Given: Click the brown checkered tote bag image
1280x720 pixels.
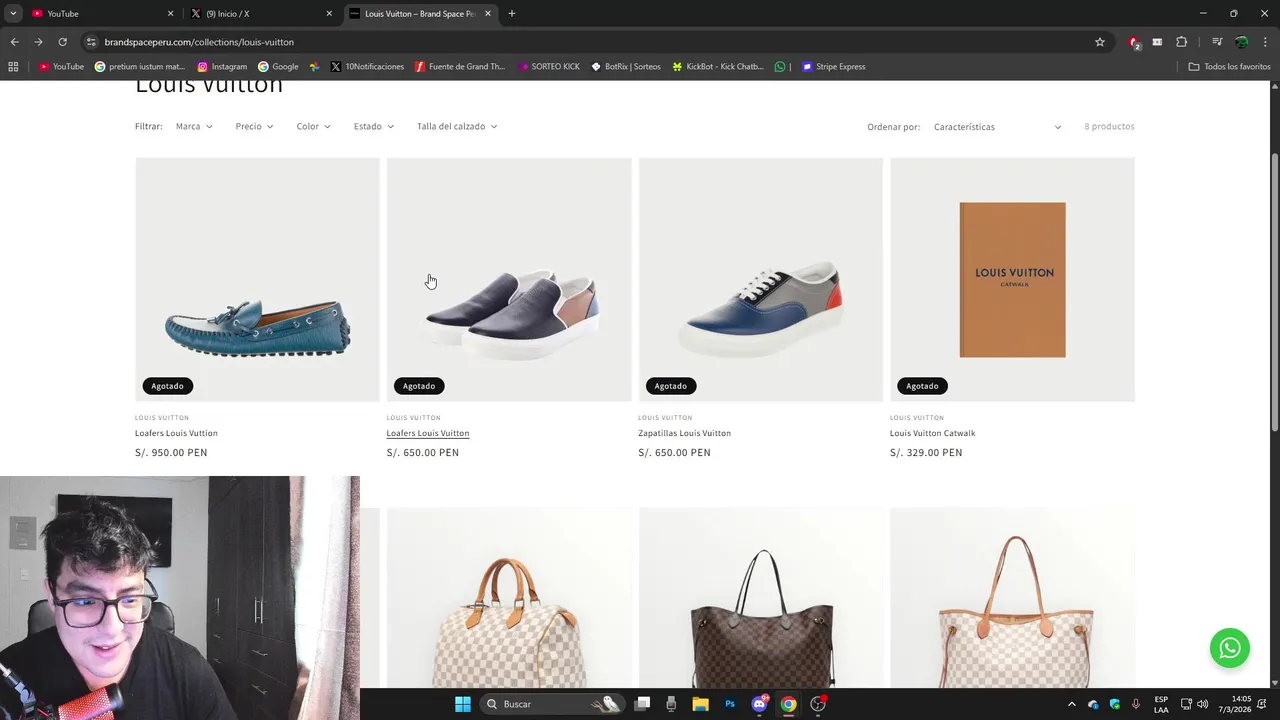Looking at the screenshot, I should click(760, 598).
